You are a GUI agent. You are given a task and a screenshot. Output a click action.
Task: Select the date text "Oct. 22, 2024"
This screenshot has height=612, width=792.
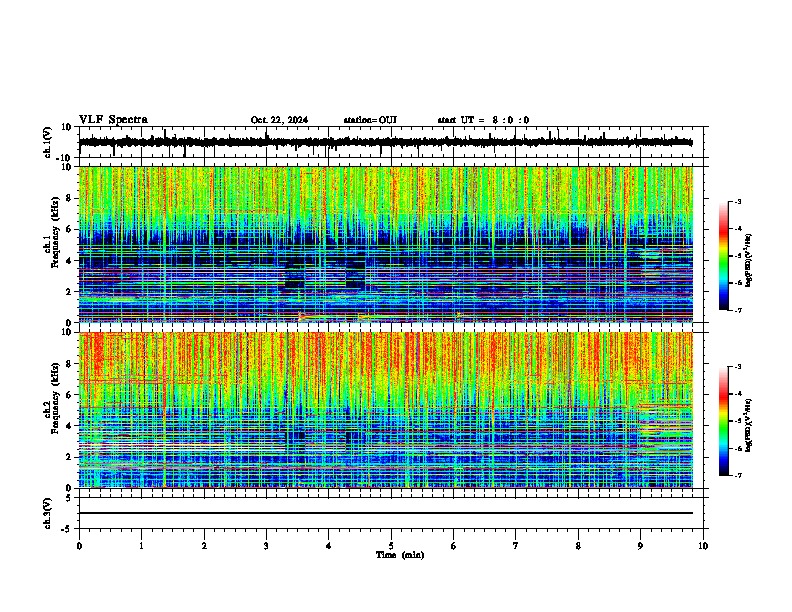pyautogui.click(x=279, y=120)
